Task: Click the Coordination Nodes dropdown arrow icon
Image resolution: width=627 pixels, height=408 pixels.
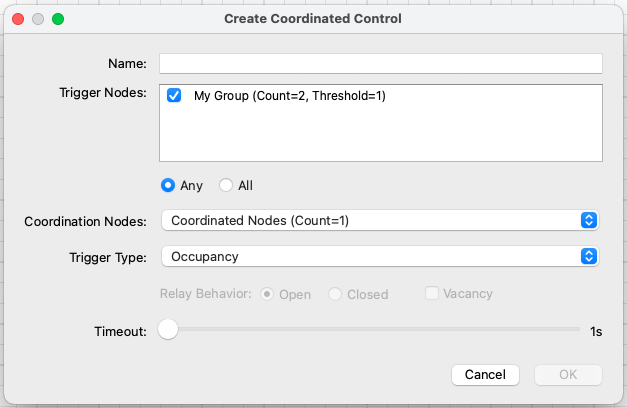Action: click(x=589, y=220)
